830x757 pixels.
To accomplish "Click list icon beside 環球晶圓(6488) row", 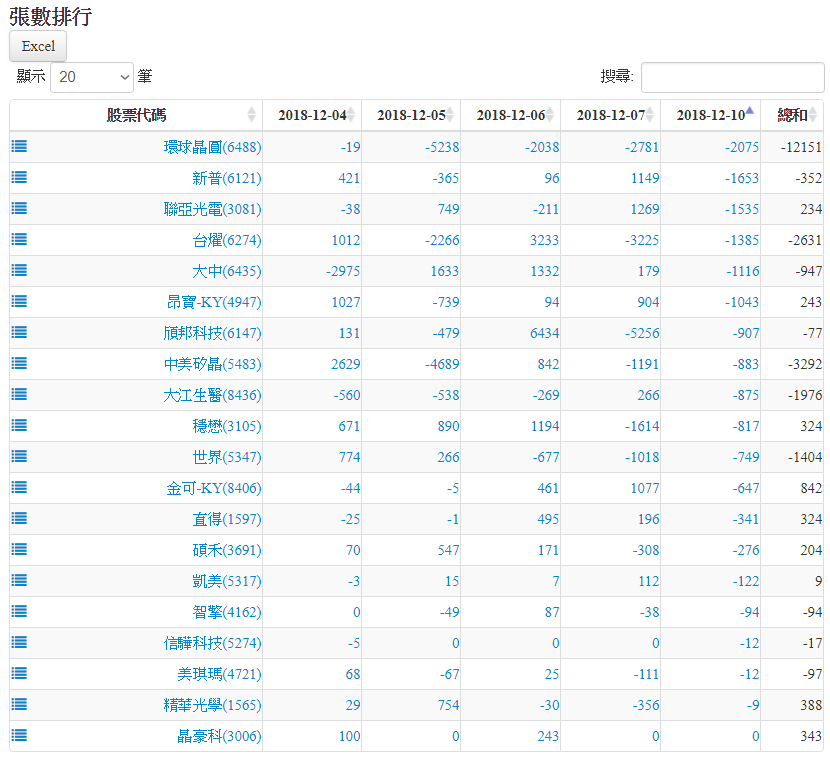I will 19,146.
